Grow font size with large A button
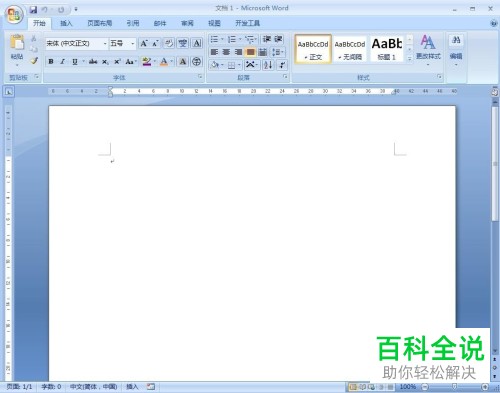This screenshot has width=500, height=393. (144, 43)
